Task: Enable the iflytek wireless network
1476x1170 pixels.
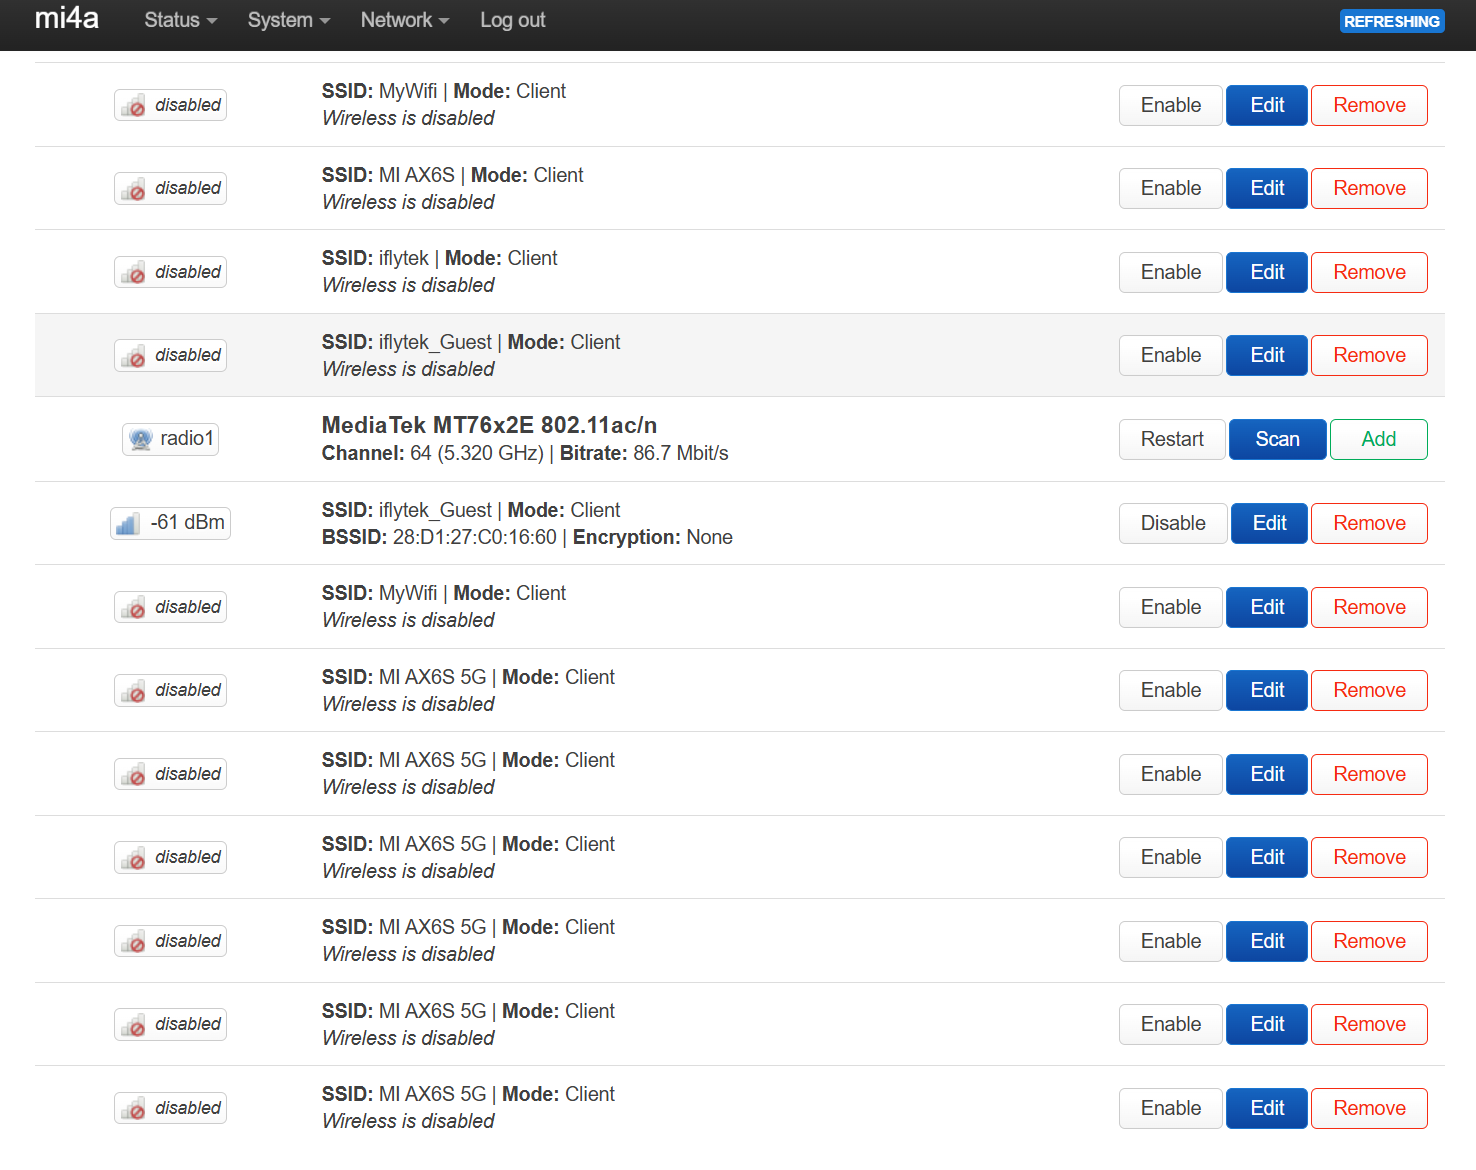Action: (x=1170, y=272)
